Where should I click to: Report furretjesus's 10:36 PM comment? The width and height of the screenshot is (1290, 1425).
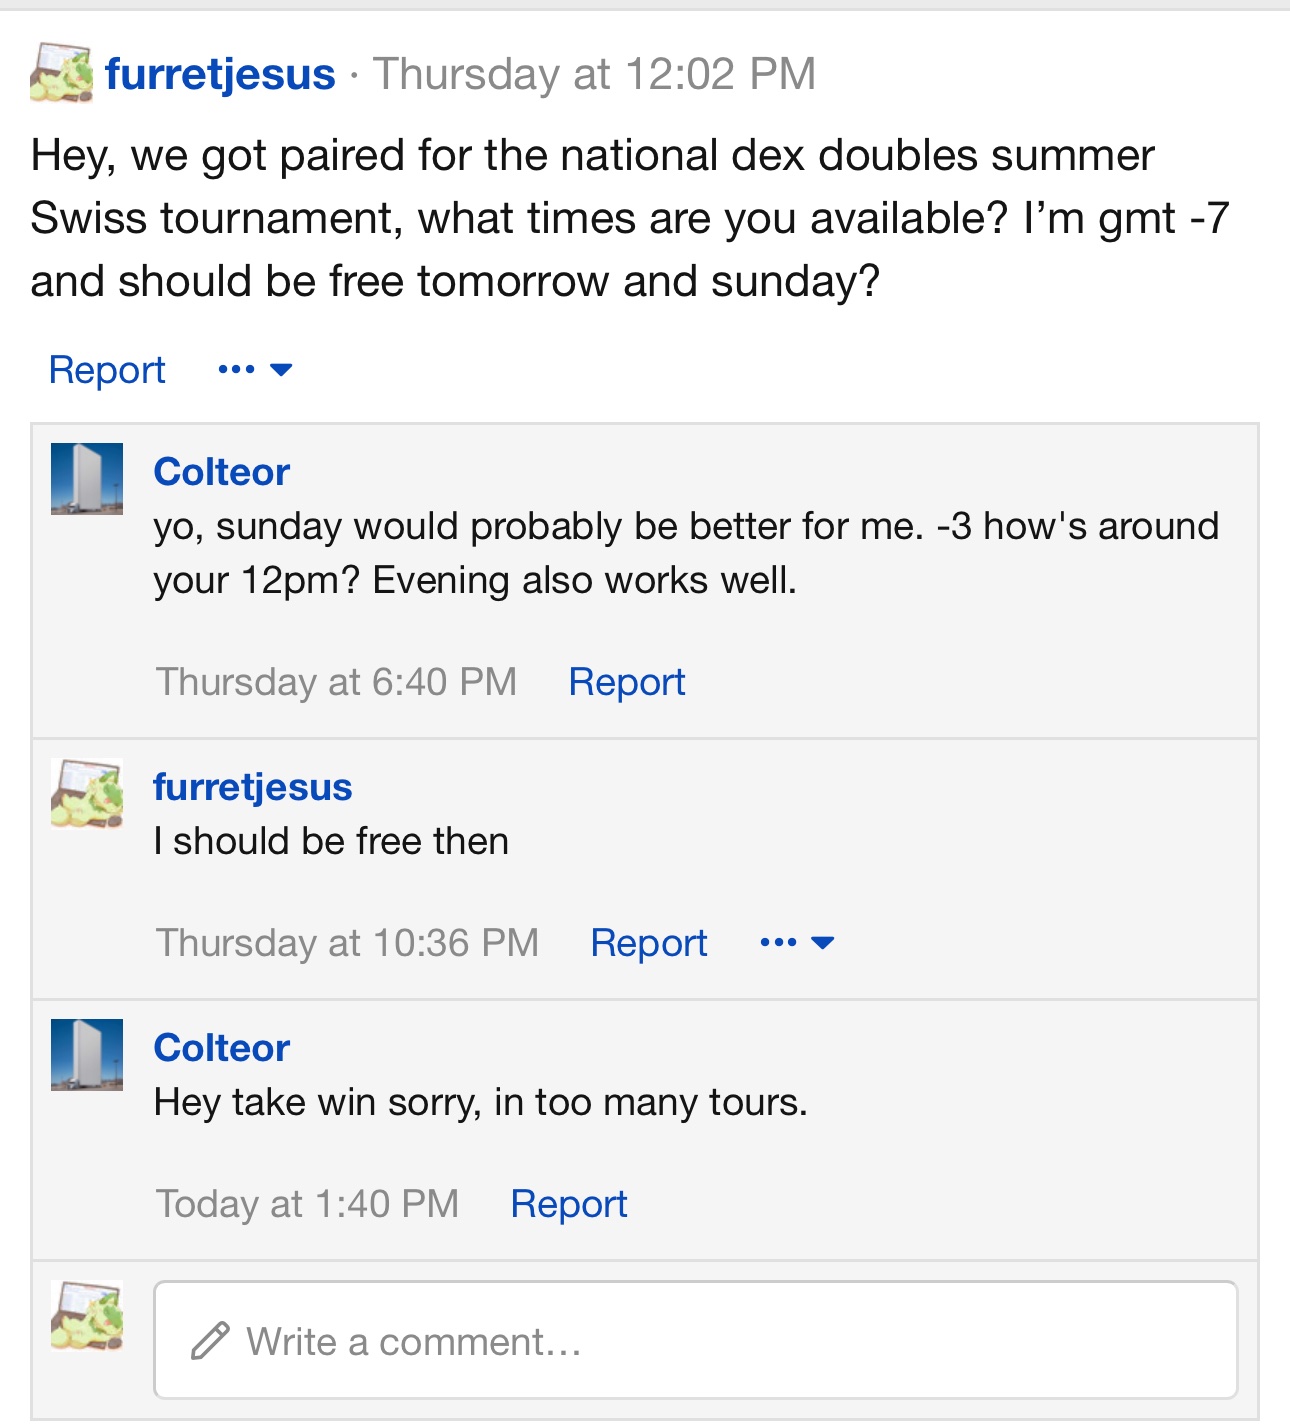point(649,943)
